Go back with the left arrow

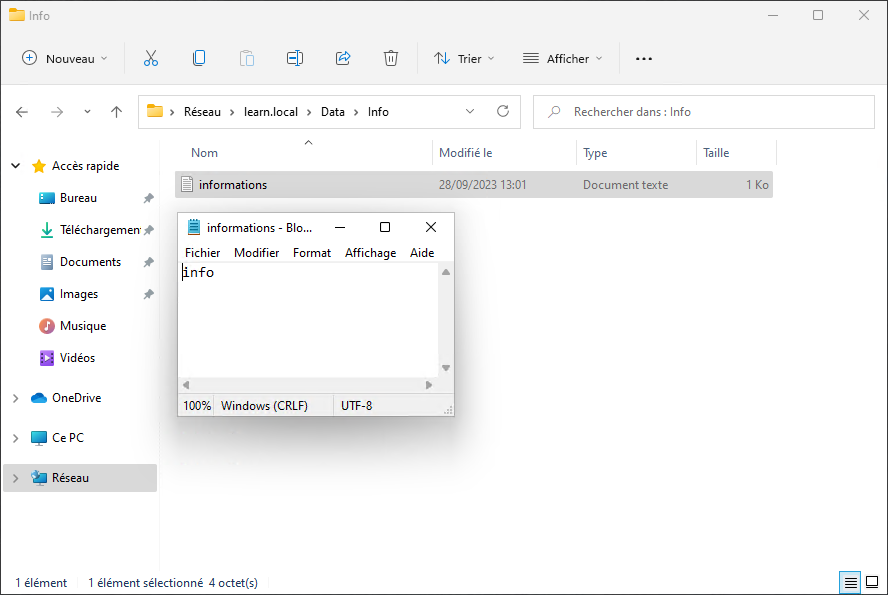[22, 112]
